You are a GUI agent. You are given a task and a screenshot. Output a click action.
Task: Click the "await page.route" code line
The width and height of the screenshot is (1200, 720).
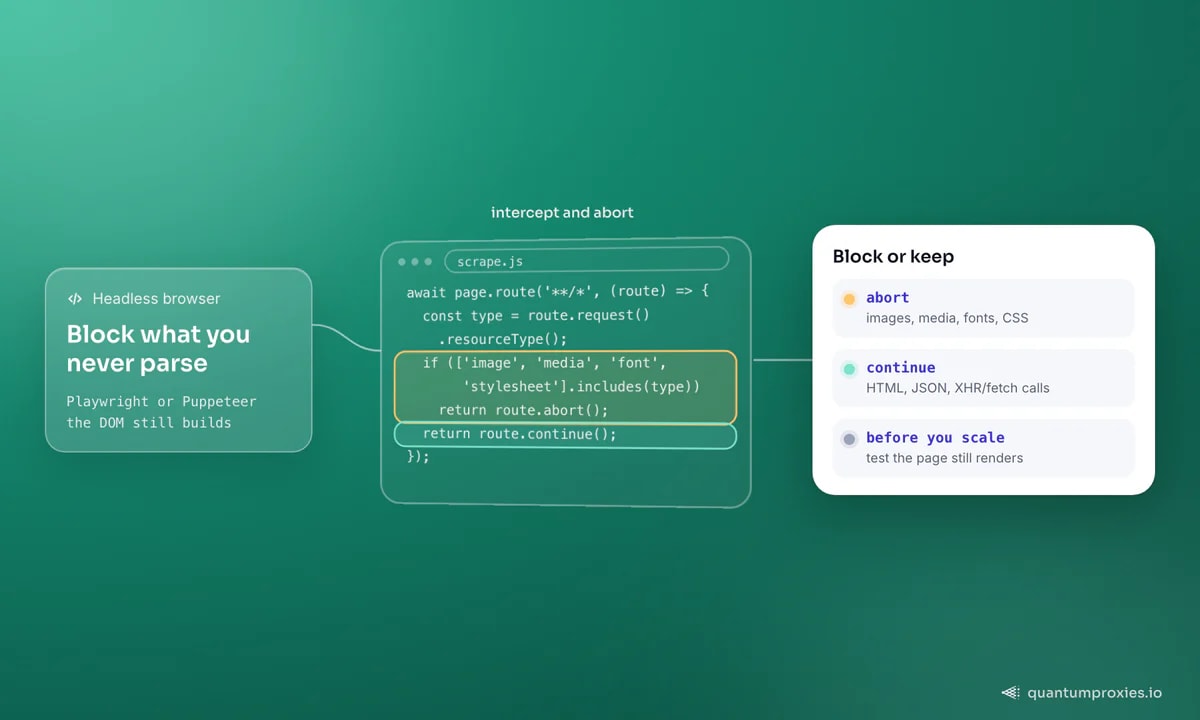(x=557, y=292)
